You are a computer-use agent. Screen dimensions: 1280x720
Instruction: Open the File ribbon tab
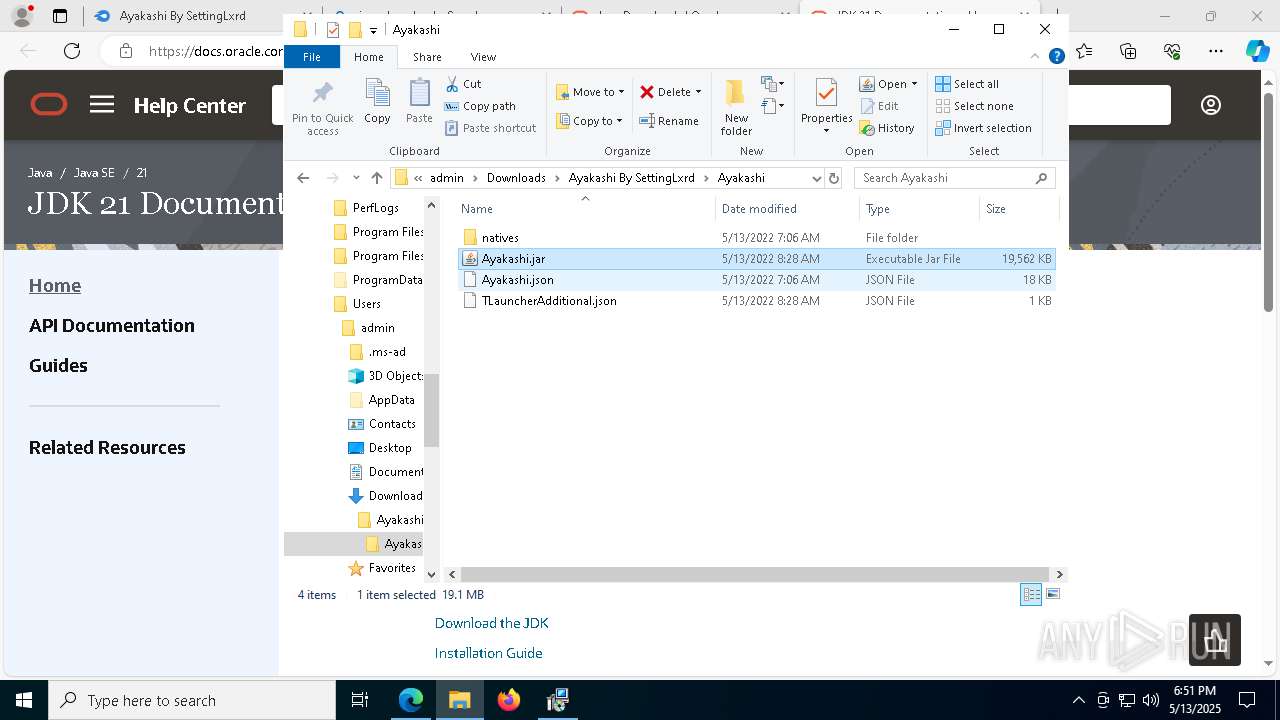[312, 57]
